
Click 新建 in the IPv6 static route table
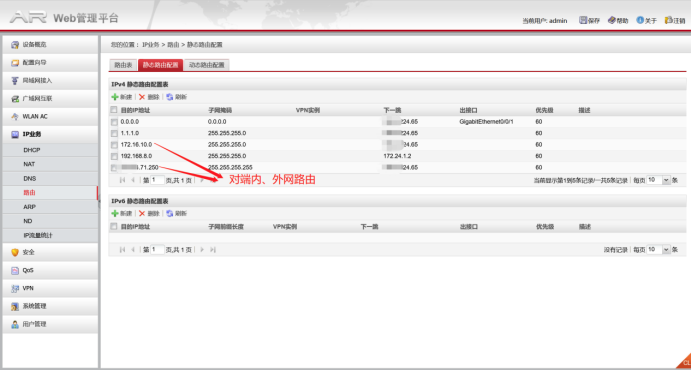click(x=122, y=214)
